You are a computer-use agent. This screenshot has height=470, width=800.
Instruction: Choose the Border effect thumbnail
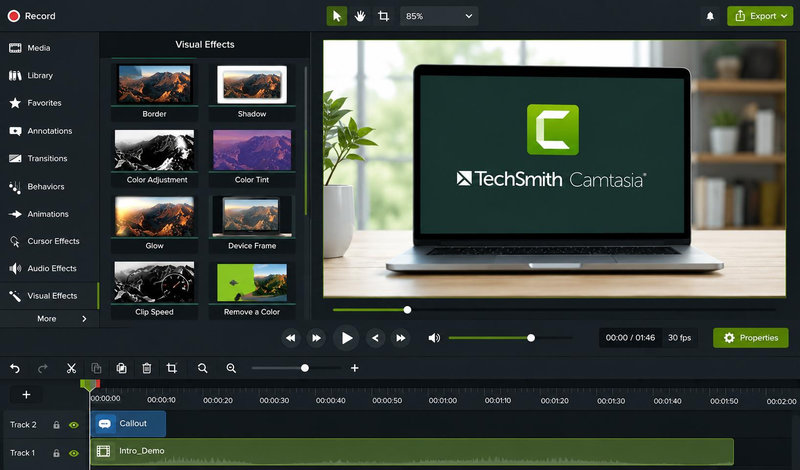(x=154, y=91)
